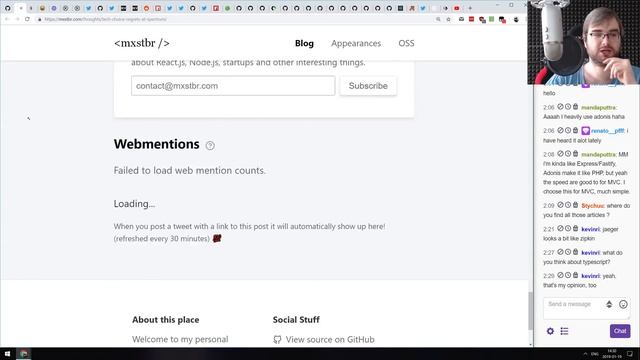Delete renato__pfff's chat message
640x360 pixels.
coord(575,130)
